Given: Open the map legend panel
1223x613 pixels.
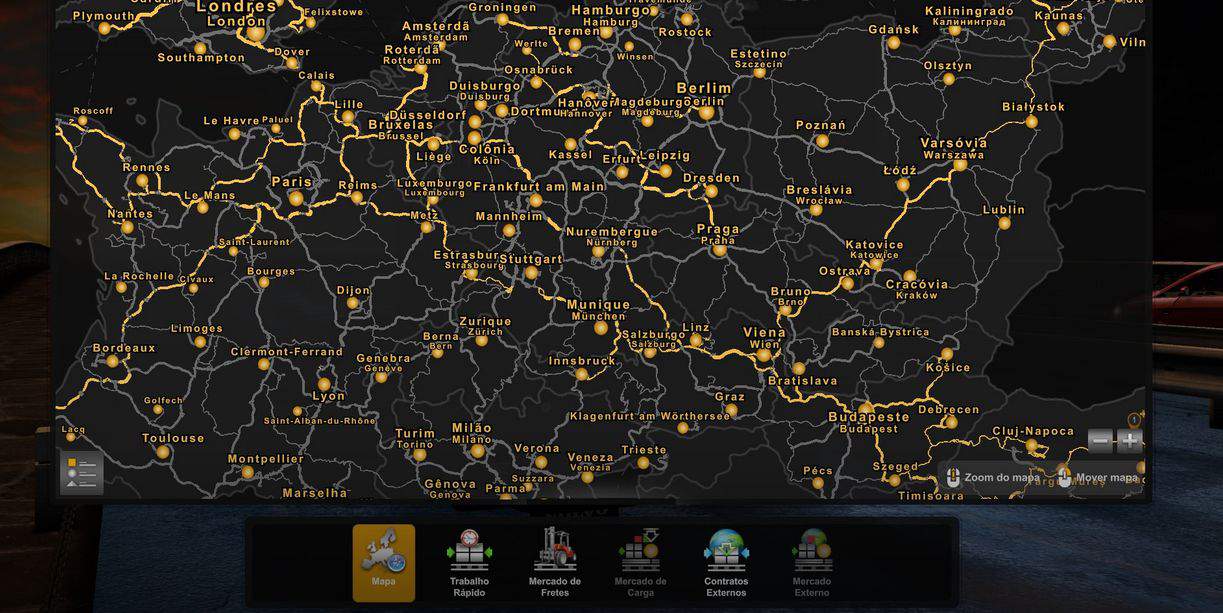Looking at the screenshot, I should click(82, 473).
